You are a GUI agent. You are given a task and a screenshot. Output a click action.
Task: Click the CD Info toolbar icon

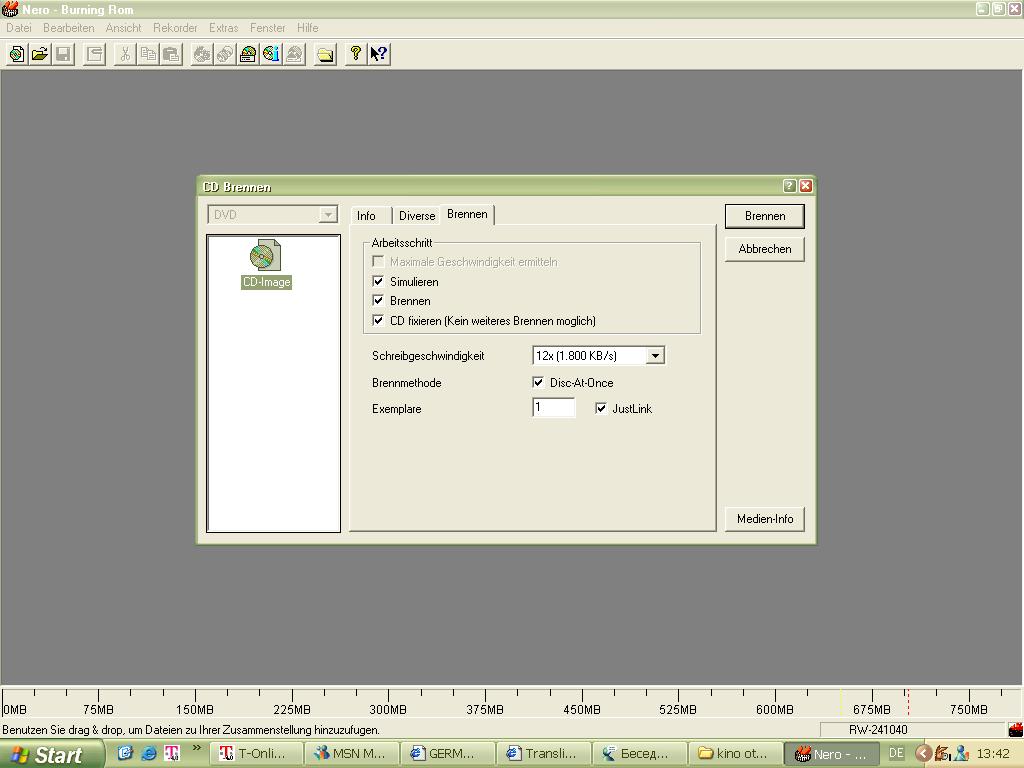271,54
